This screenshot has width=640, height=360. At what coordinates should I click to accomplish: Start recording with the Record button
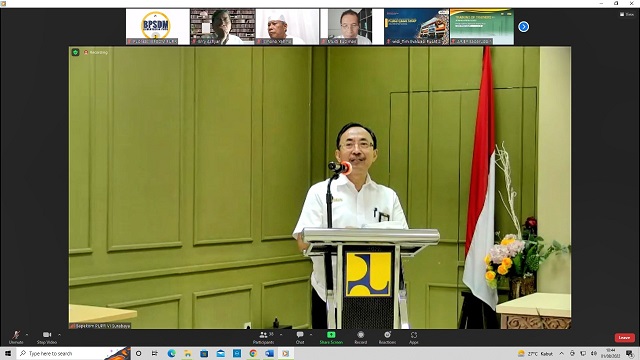360,337
